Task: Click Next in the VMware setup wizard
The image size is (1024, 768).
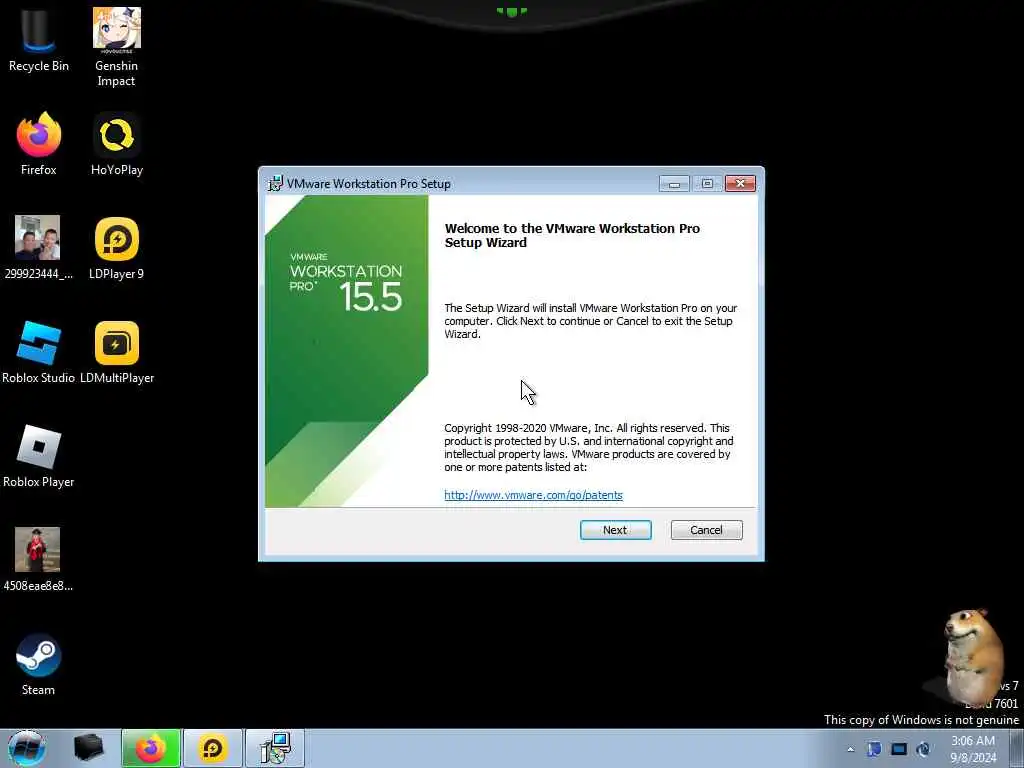Action: (x=615, y=530)
